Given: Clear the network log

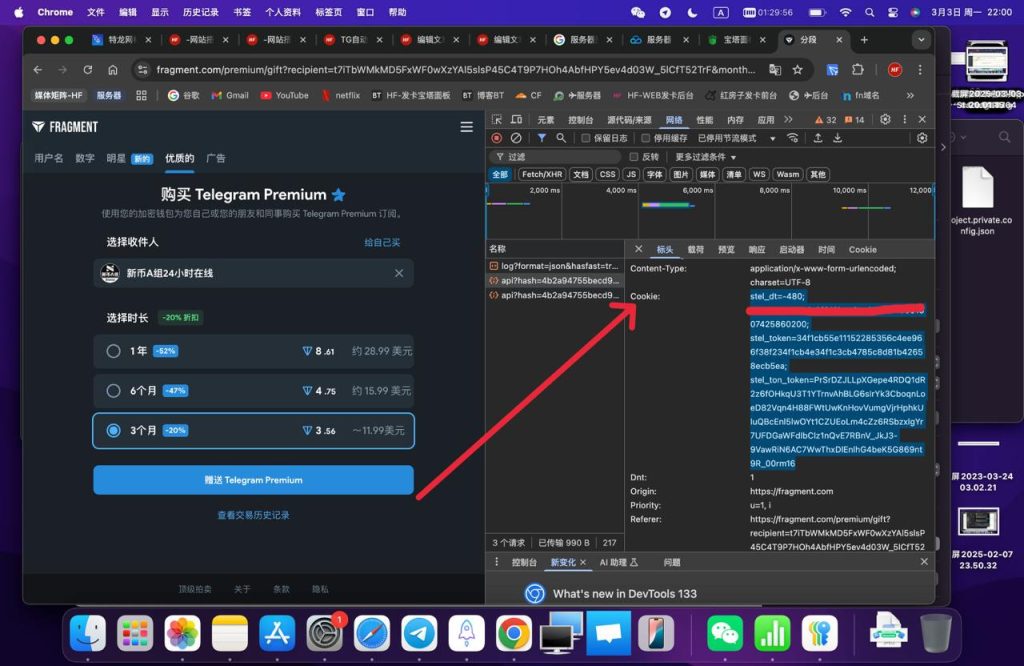Looking at the screenshot, I should pos(516,138).
